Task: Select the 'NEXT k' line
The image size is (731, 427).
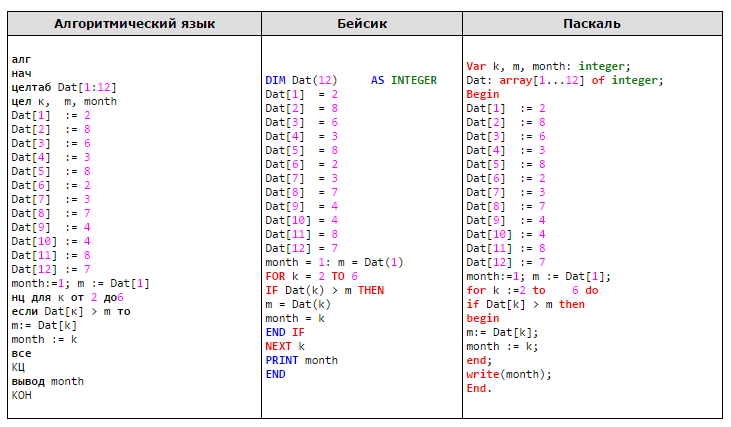Action: coord(285,346)
